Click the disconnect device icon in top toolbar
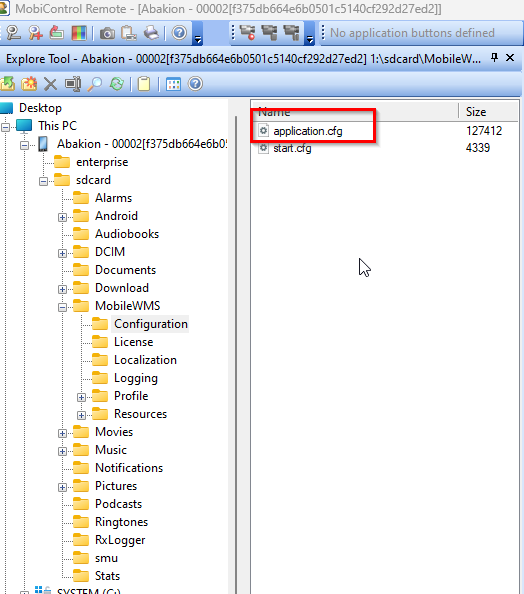 pyautogui.click(x=57, y=33)
